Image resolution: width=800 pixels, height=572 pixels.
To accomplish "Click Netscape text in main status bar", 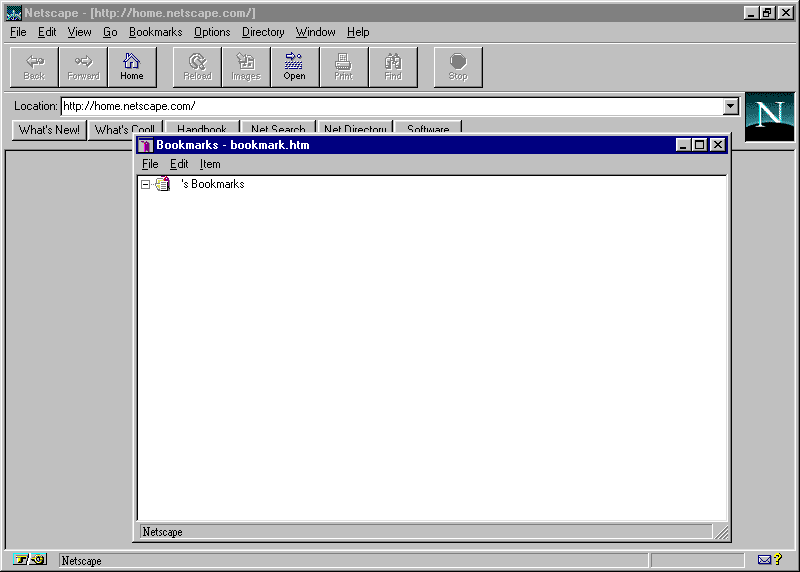I will pos(82,561).
